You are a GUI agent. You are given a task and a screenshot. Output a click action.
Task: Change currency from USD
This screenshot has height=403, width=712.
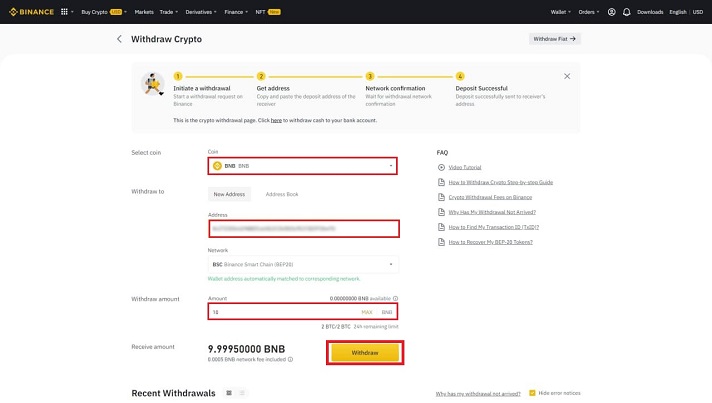point(698,12)
